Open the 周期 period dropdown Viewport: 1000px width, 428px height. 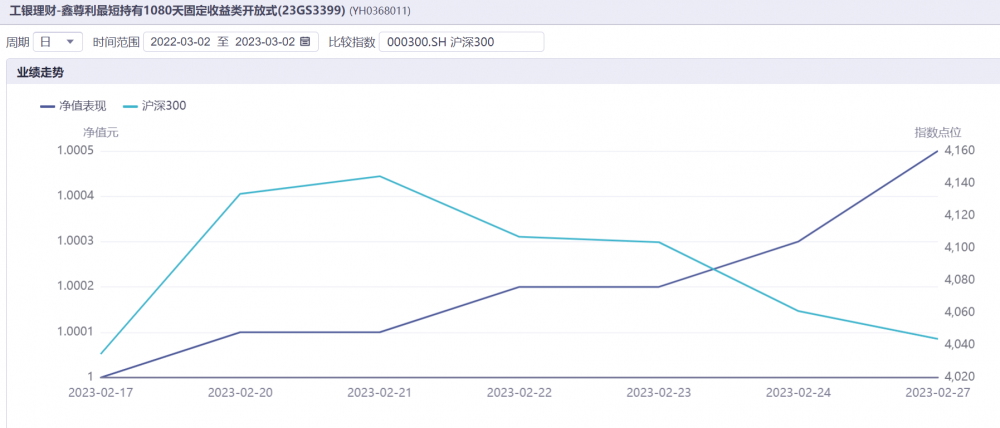58,42
